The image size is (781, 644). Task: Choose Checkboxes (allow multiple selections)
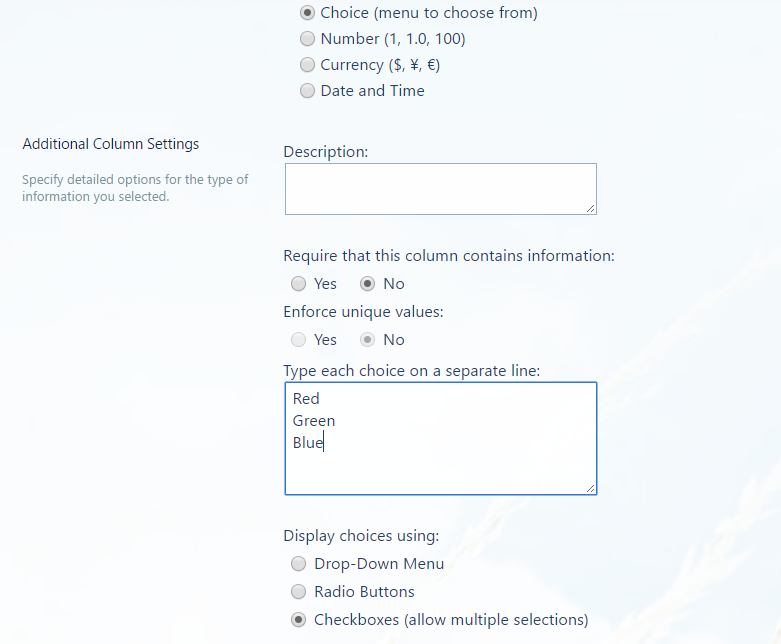[x=298, y=620]
